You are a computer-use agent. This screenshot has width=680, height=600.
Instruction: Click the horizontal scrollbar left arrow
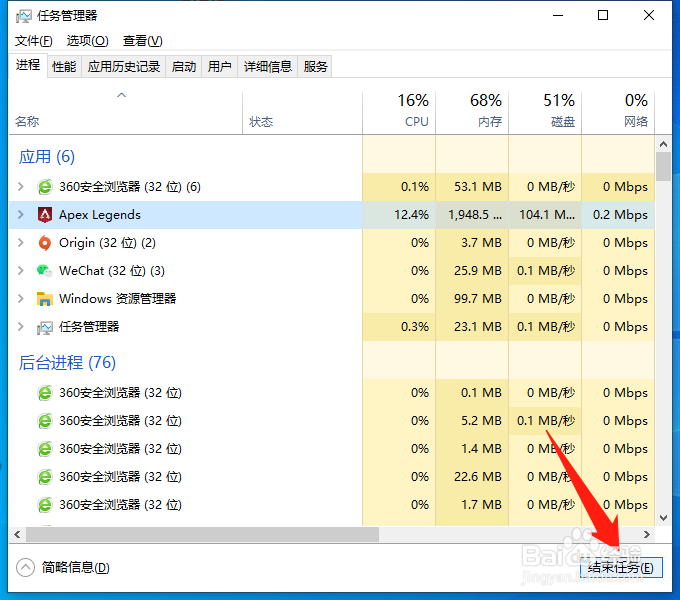coord(17,535)
